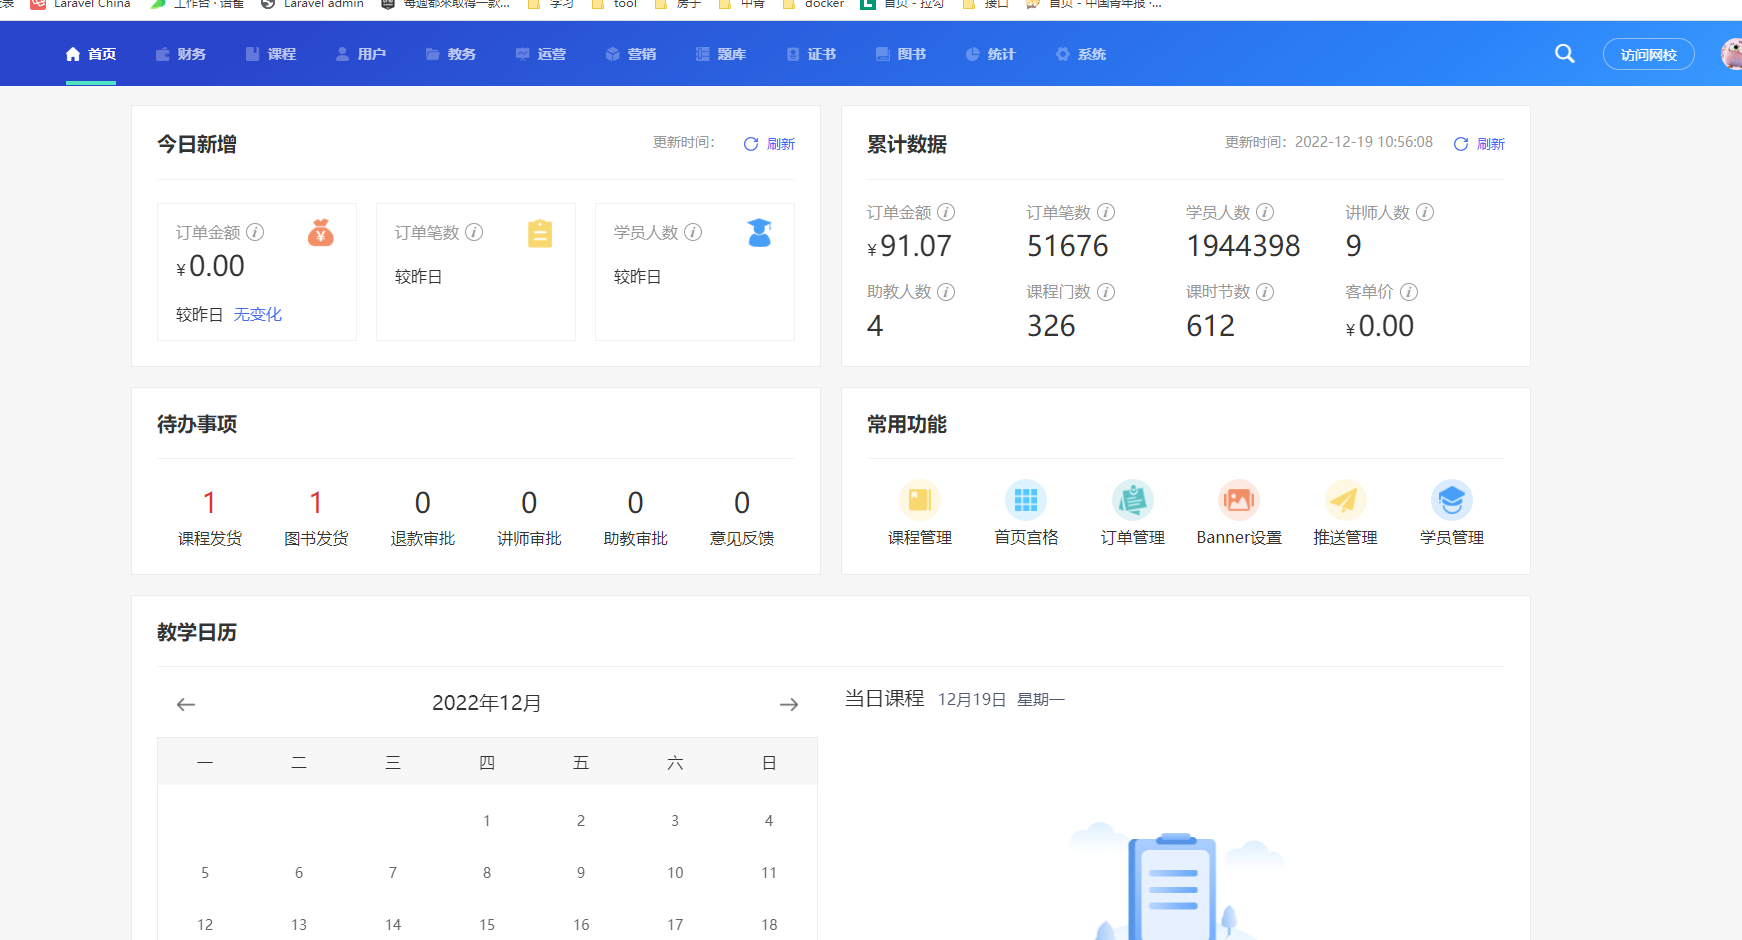Open 退款审批 pending item
1742x940 pixels.
(x=423, y=517)
